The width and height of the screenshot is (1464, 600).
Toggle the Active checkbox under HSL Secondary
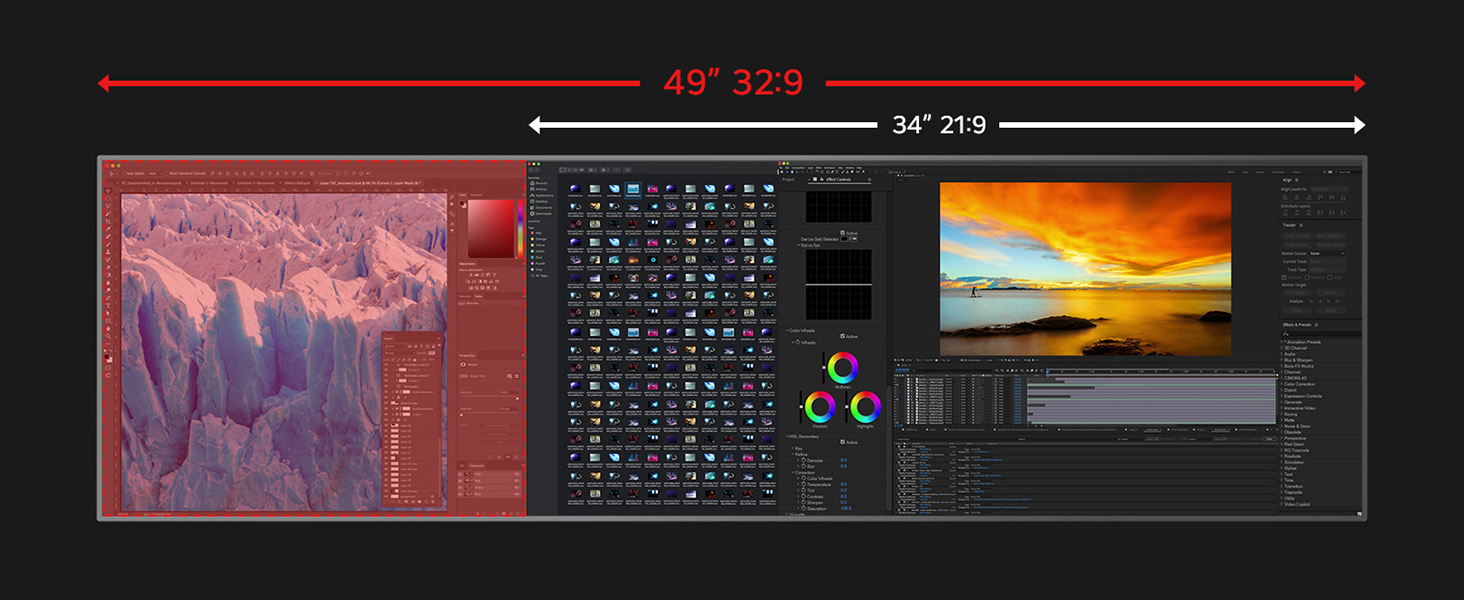click(x=843, y=442)
